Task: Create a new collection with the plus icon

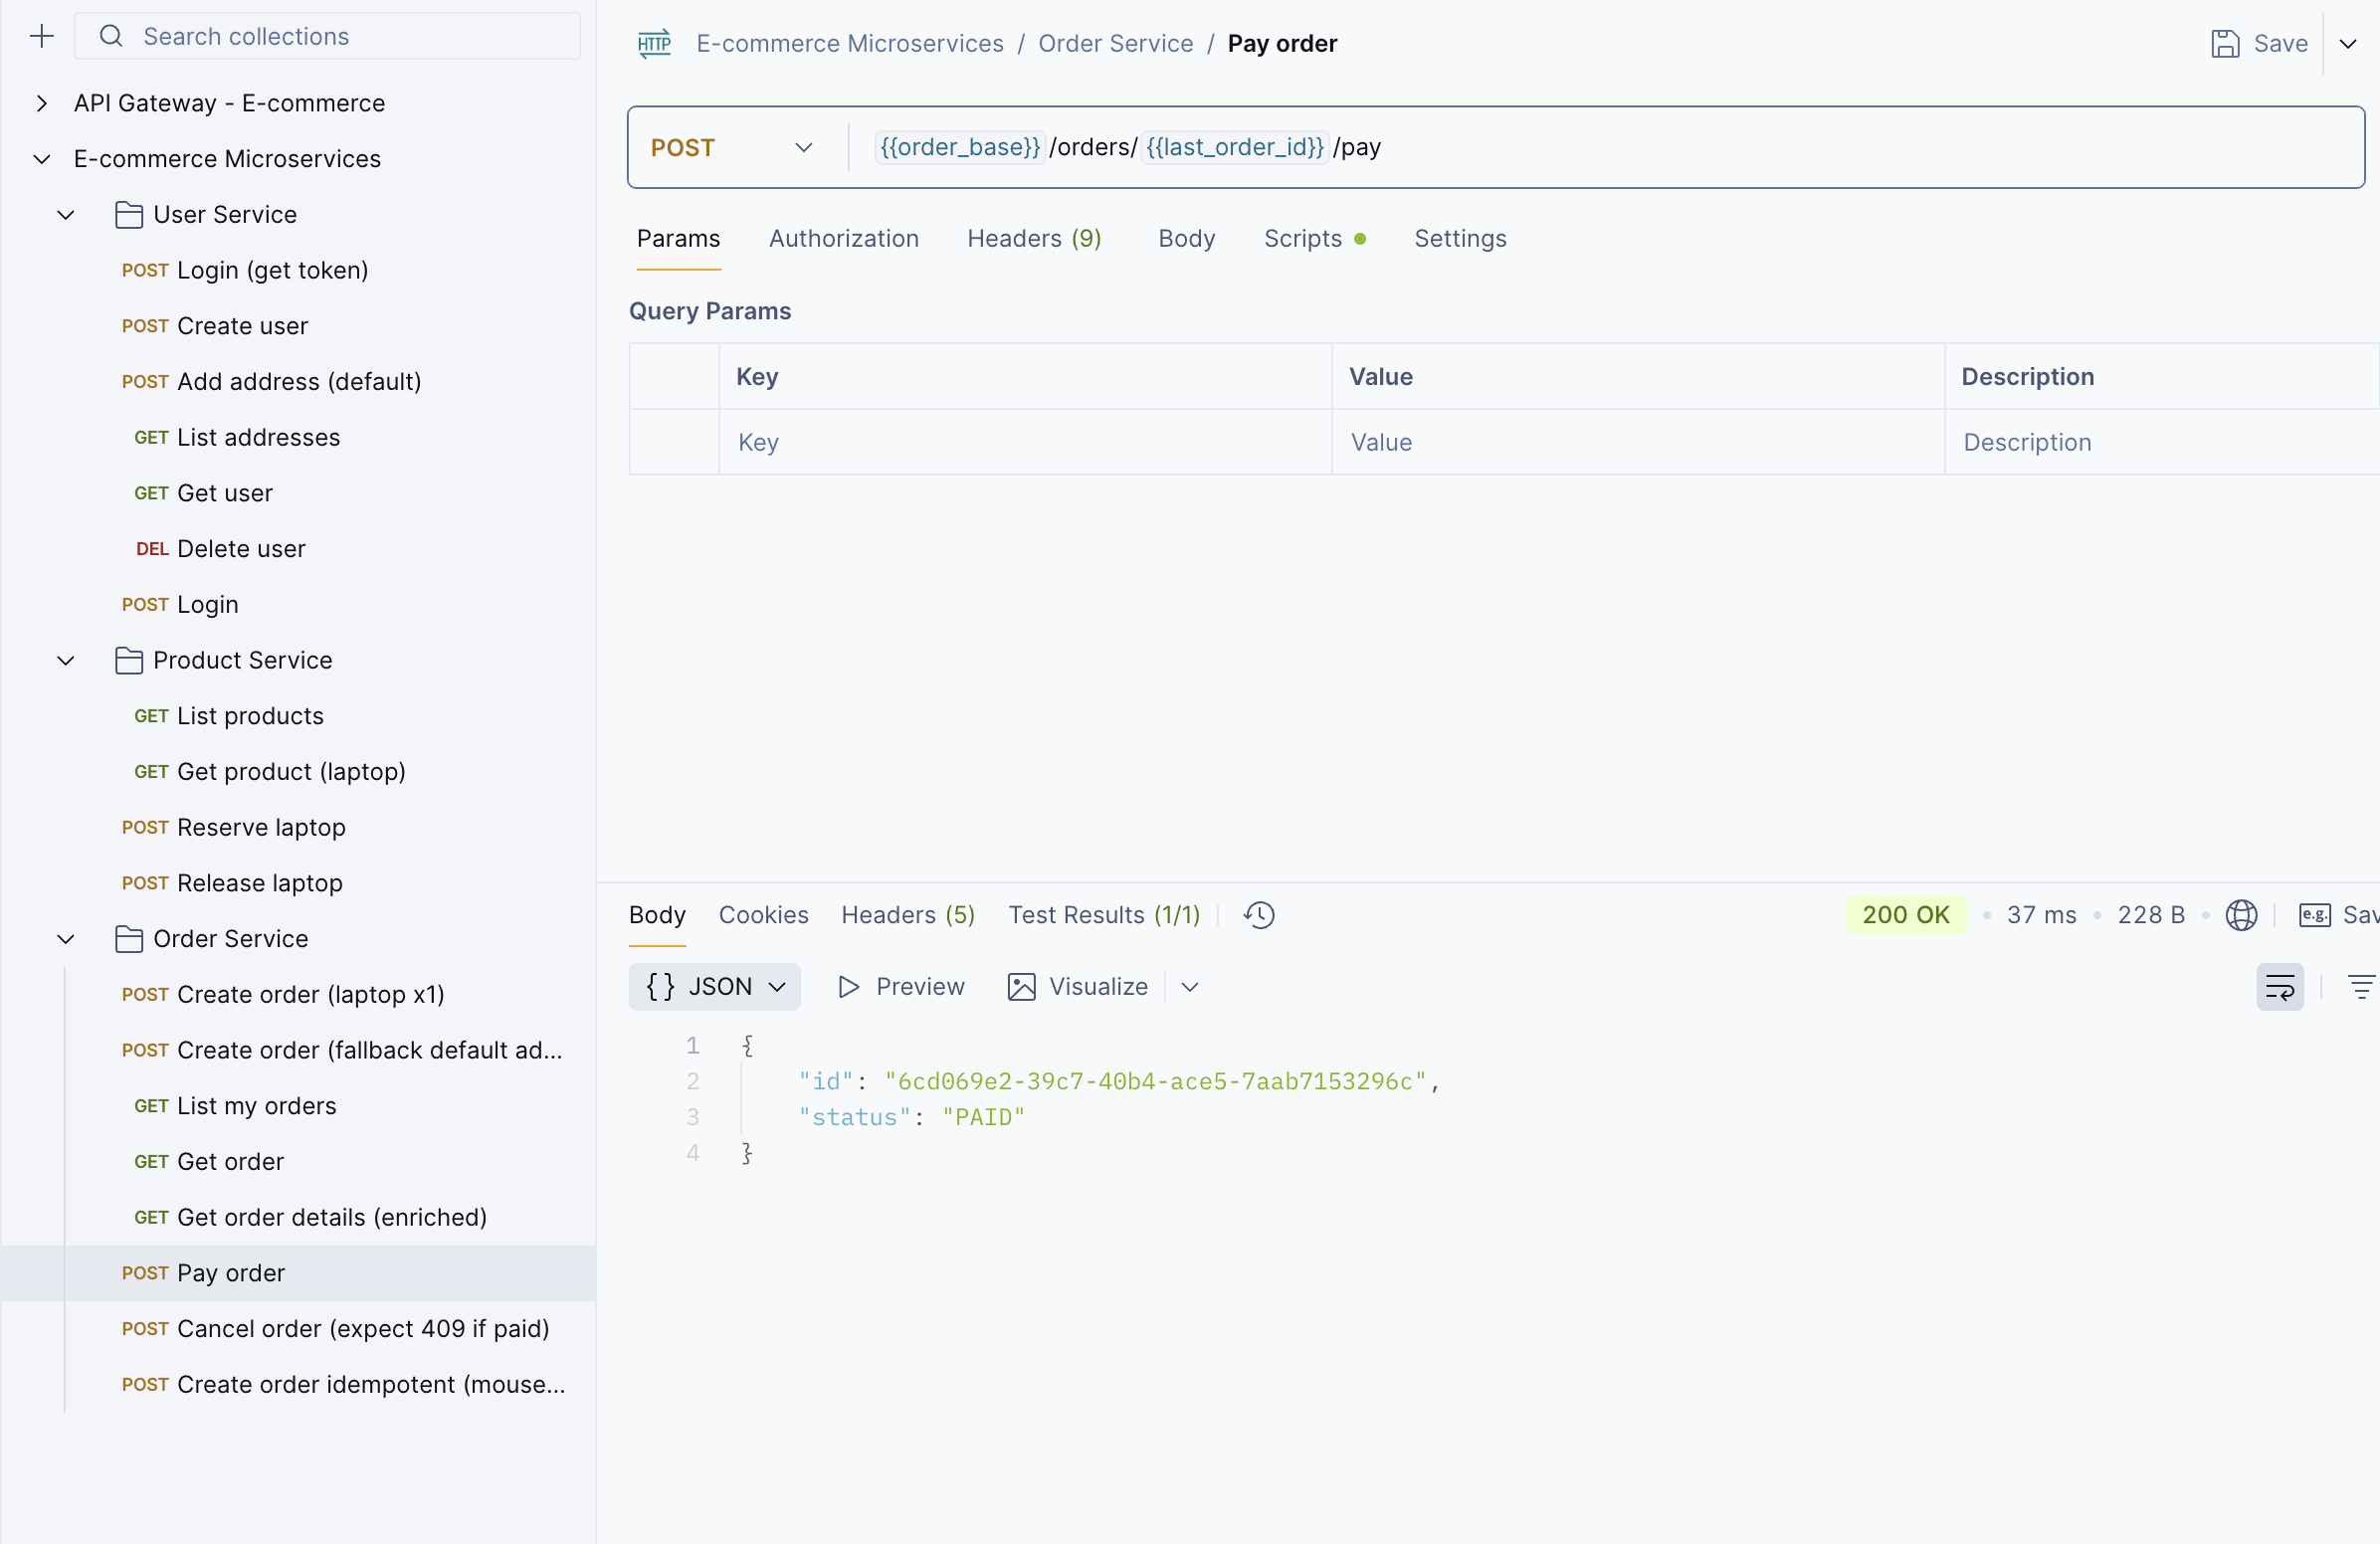Action: [x=42, y=36]
